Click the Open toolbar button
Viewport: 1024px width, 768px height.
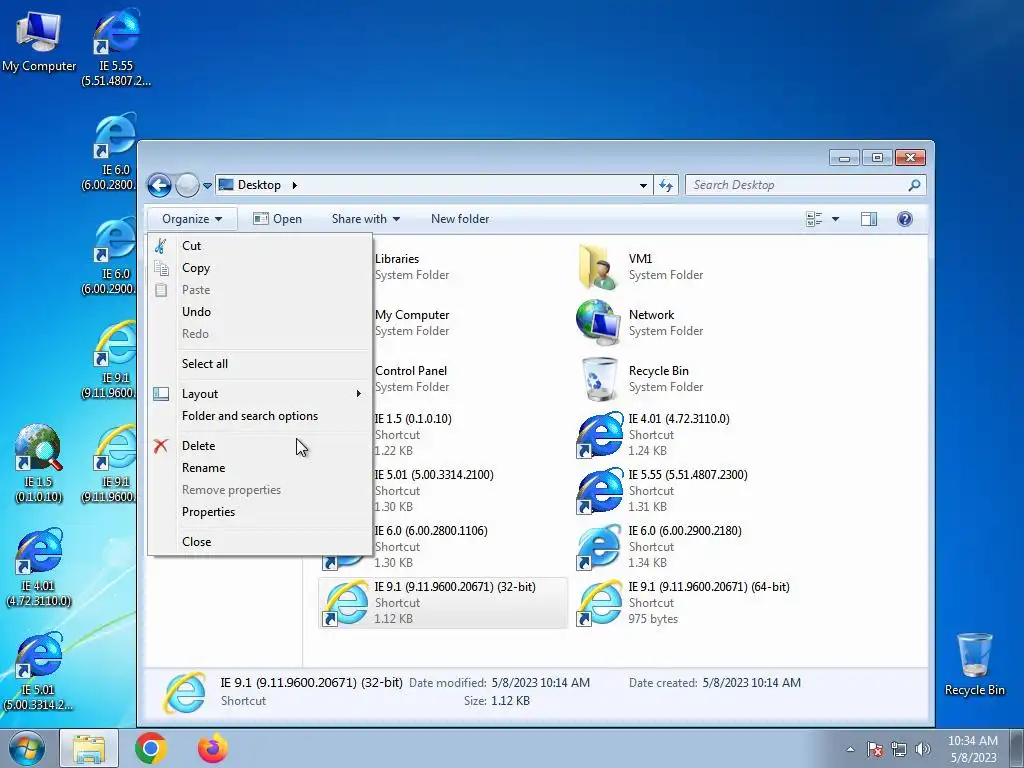coord(278,219)
